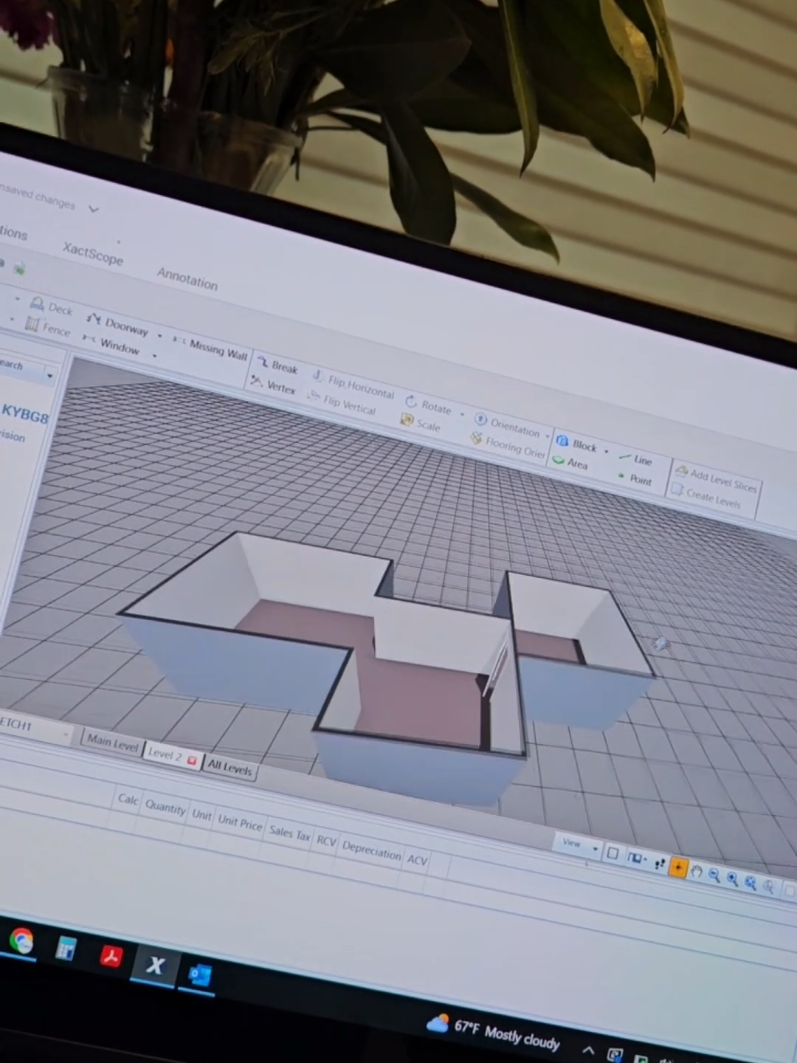Image resolution: width=797 pixels, height=1063 pixels.
Task: Click the zoom-to-fit magnifier icon
Action: click(750, 883)
